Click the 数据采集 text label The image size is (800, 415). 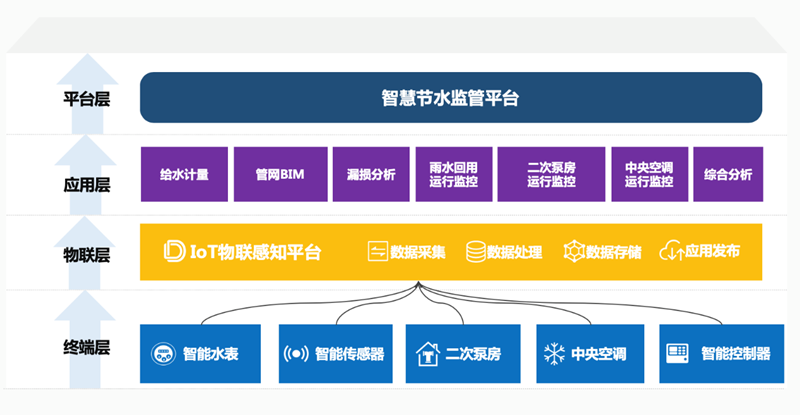point(418,252)
